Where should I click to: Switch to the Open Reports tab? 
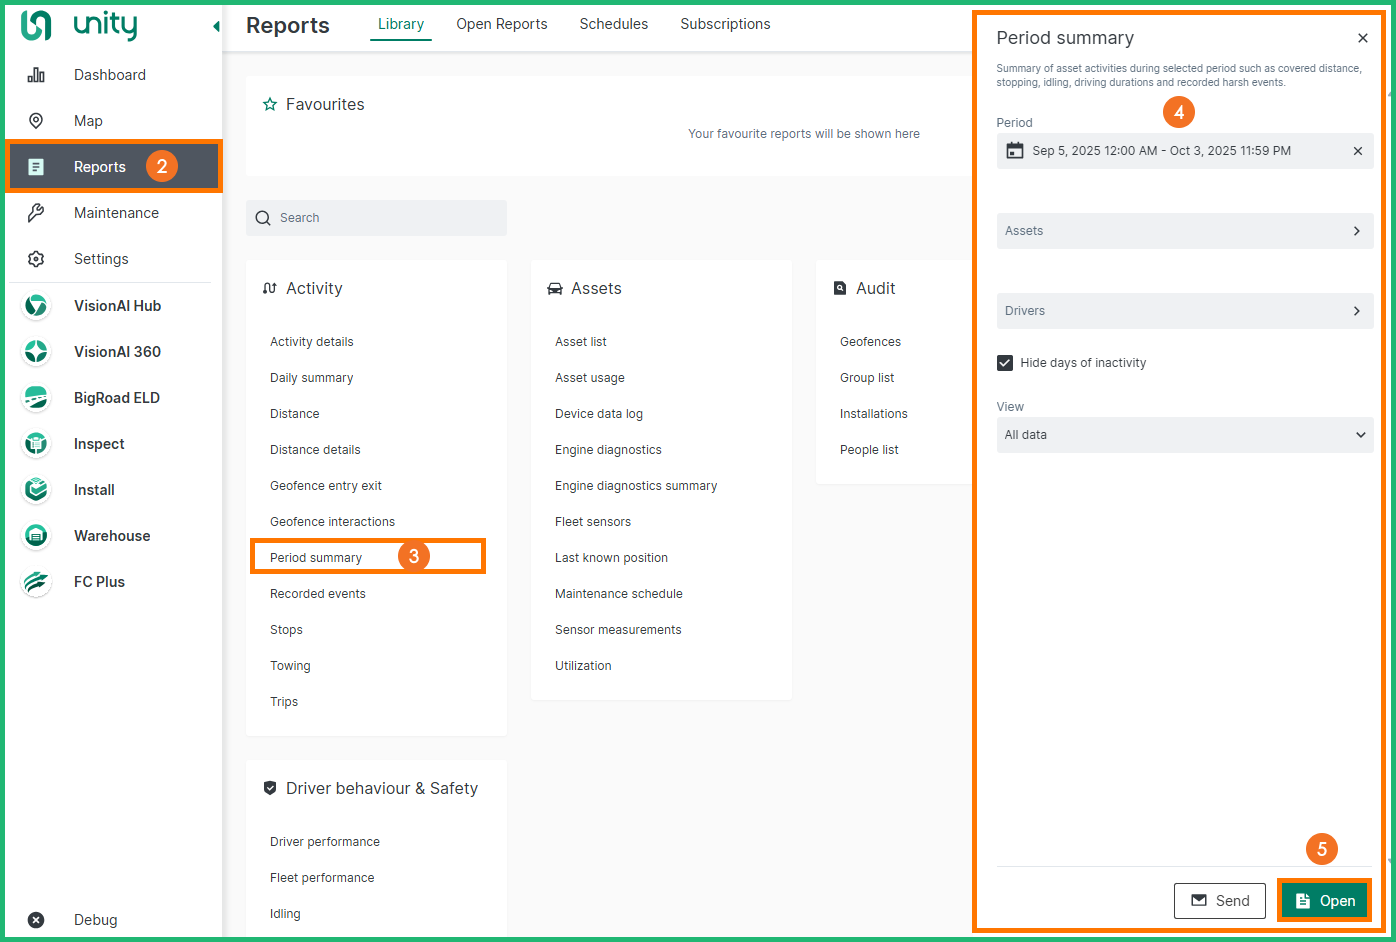(501, 24)
